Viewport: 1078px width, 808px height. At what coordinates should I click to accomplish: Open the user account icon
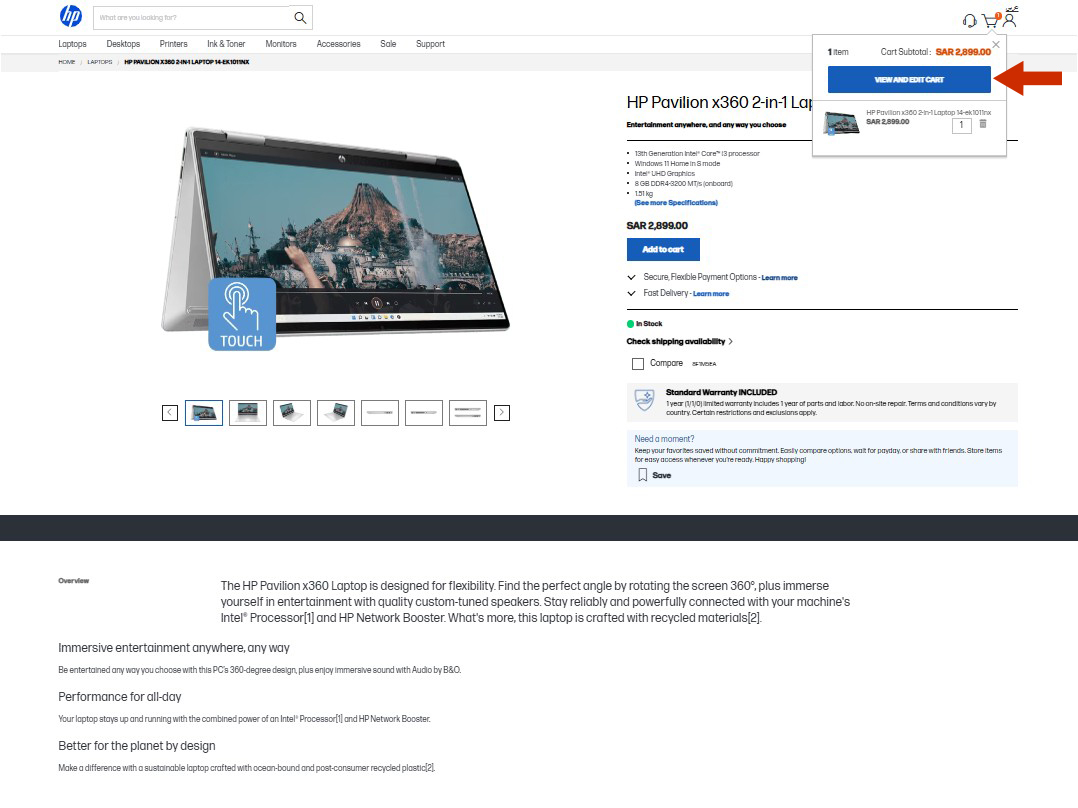point(1010,20)
